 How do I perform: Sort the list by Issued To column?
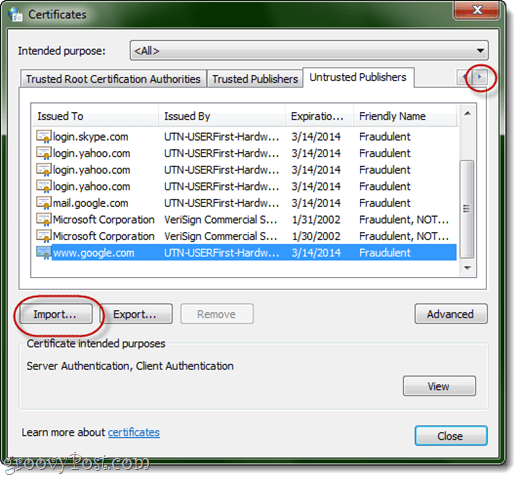95,116
